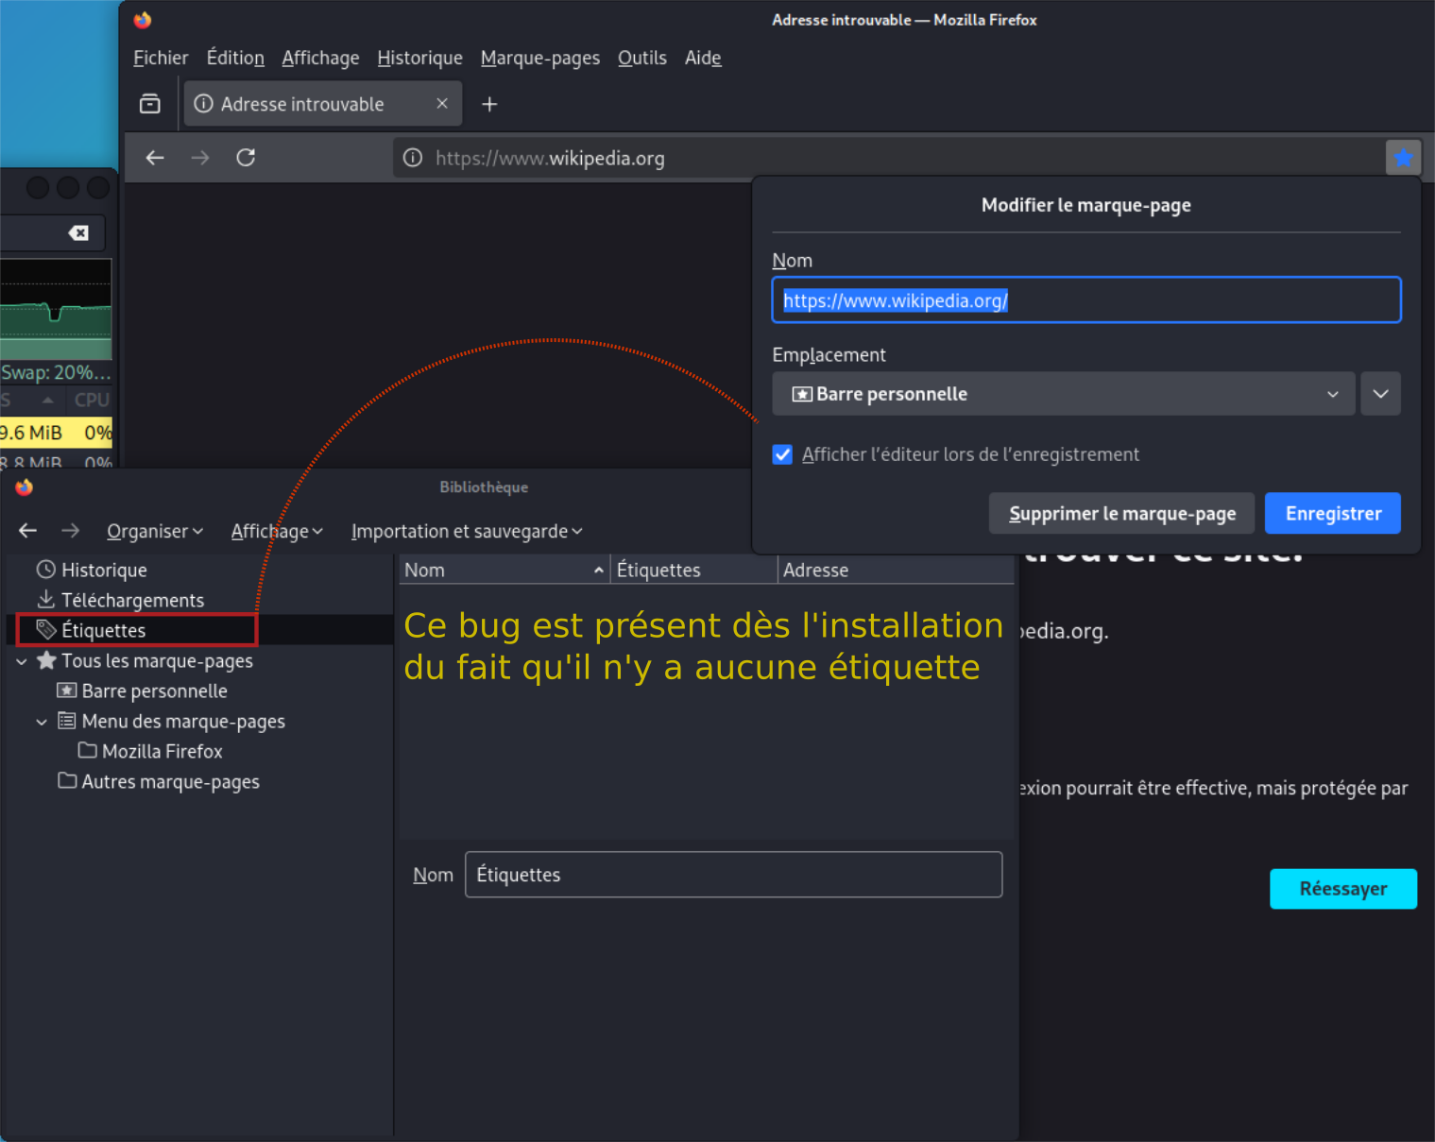Click the memory usage graph in monitor
Viewport: 1435px width, 1142px height.
click(56, 309)
